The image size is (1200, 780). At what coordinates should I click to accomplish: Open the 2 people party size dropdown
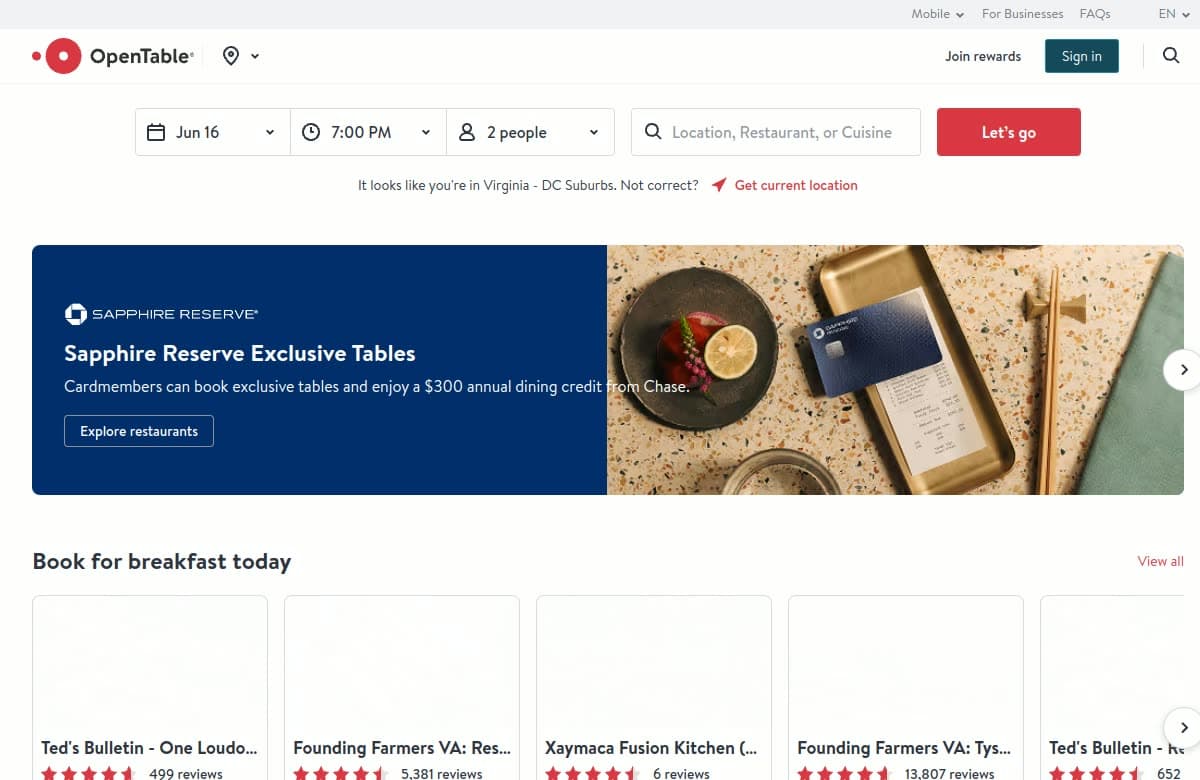tap(530, 132)
